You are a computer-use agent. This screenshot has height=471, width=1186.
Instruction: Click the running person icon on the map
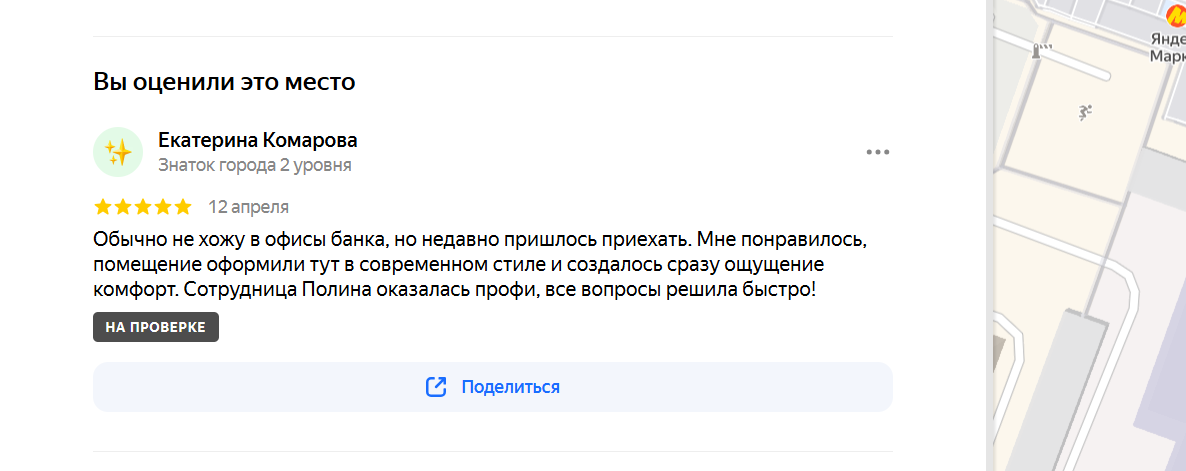[x=1085, y=113]
